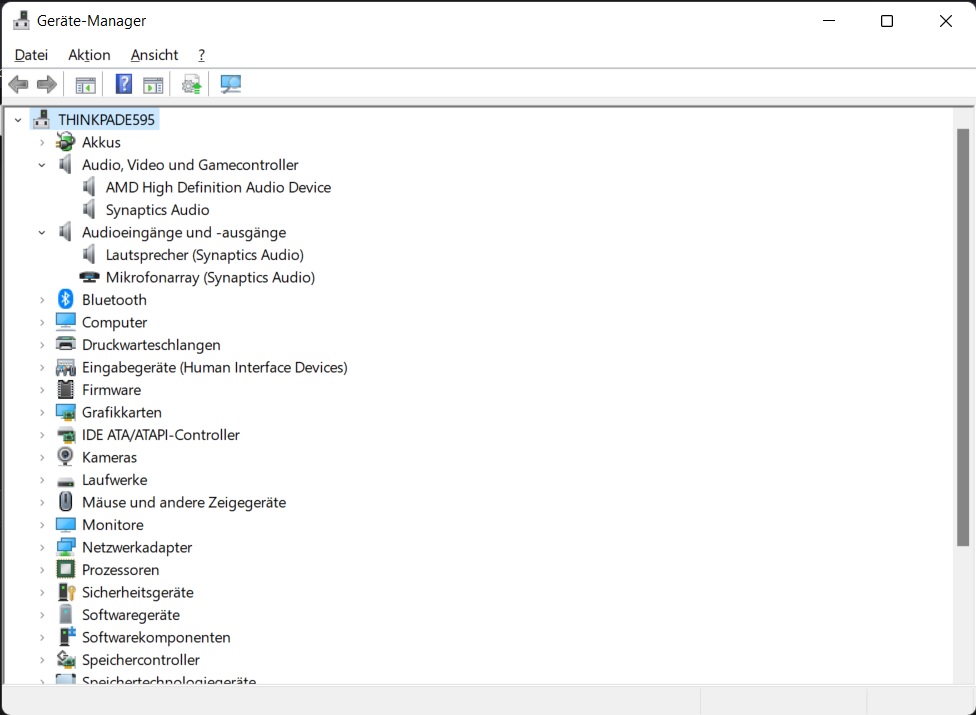Click the IDE ATA/ATAPI-Controller icon
The height and width of the screenshot is (715, 976).
pos(65,434)
